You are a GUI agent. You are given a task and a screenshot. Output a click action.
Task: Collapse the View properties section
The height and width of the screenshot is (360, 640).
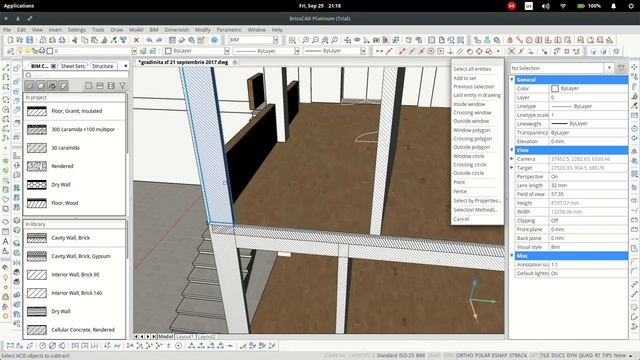(x=512, y=150)
